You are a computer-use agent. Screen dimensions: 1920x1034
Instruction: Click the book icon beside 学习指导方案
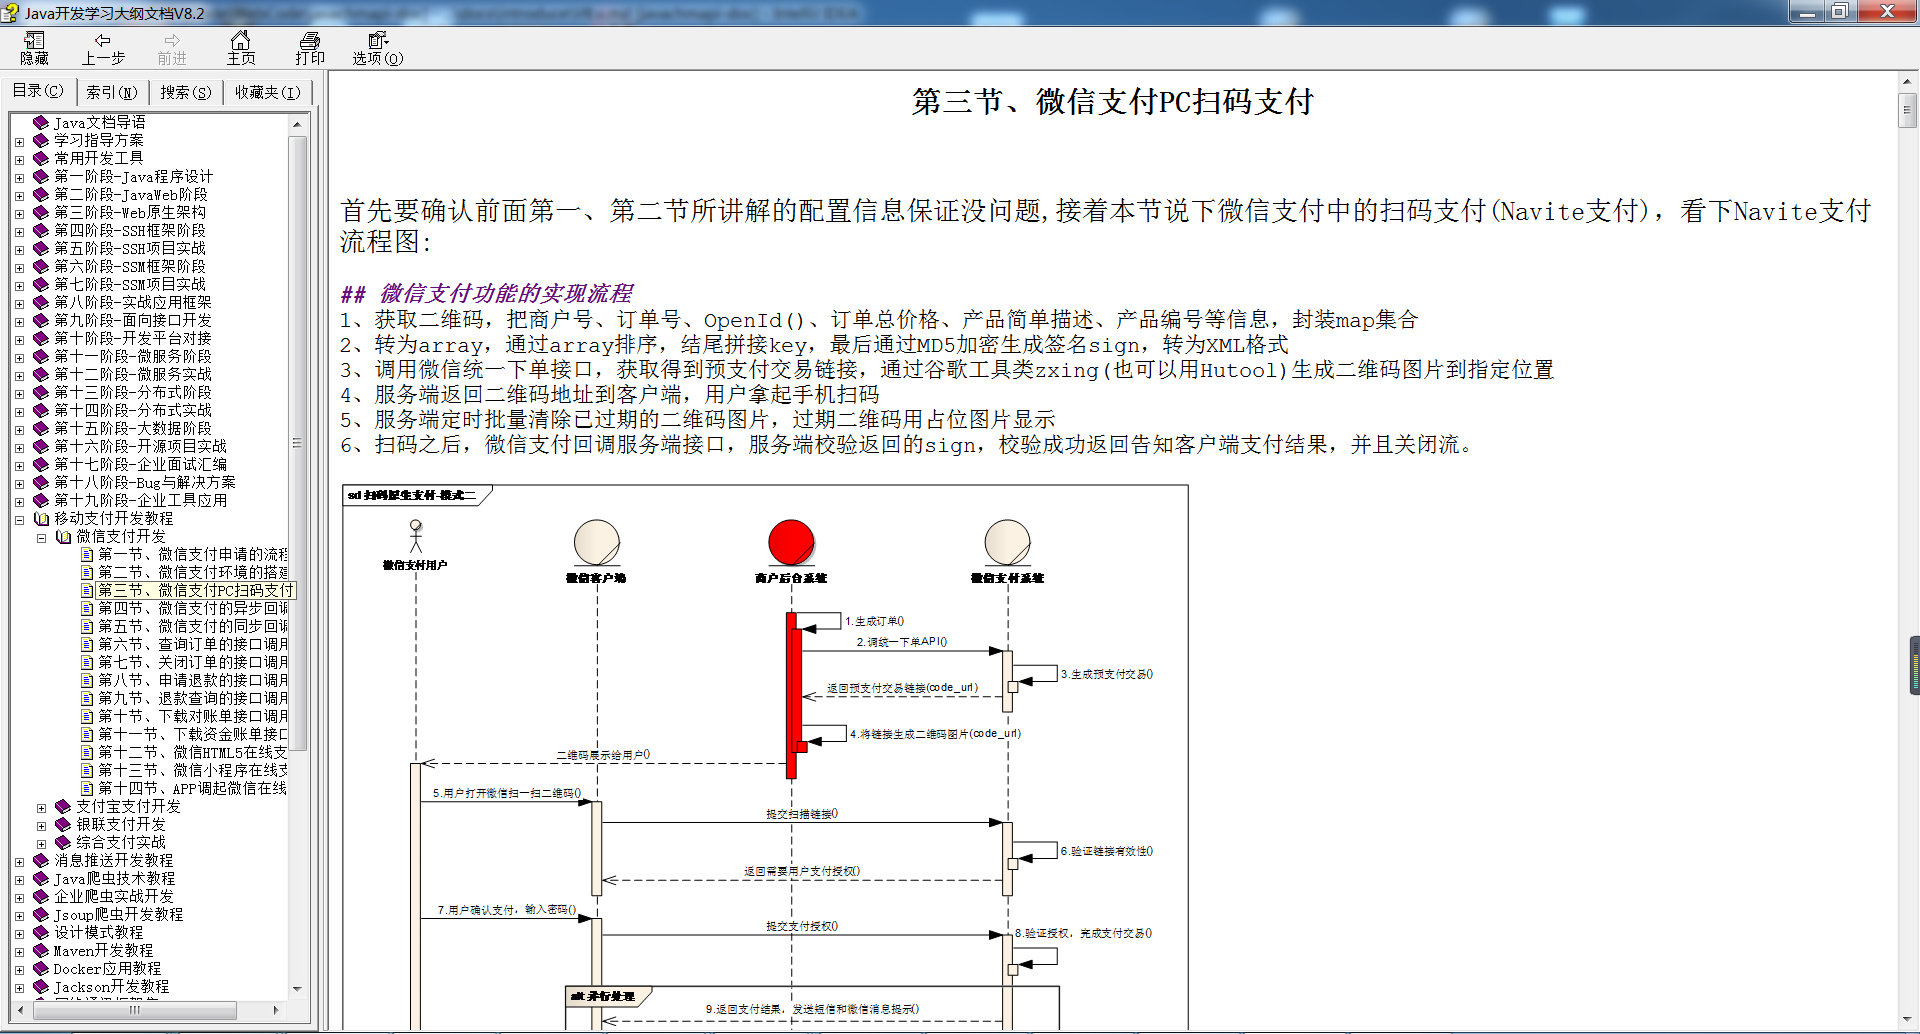click(41, 141)
